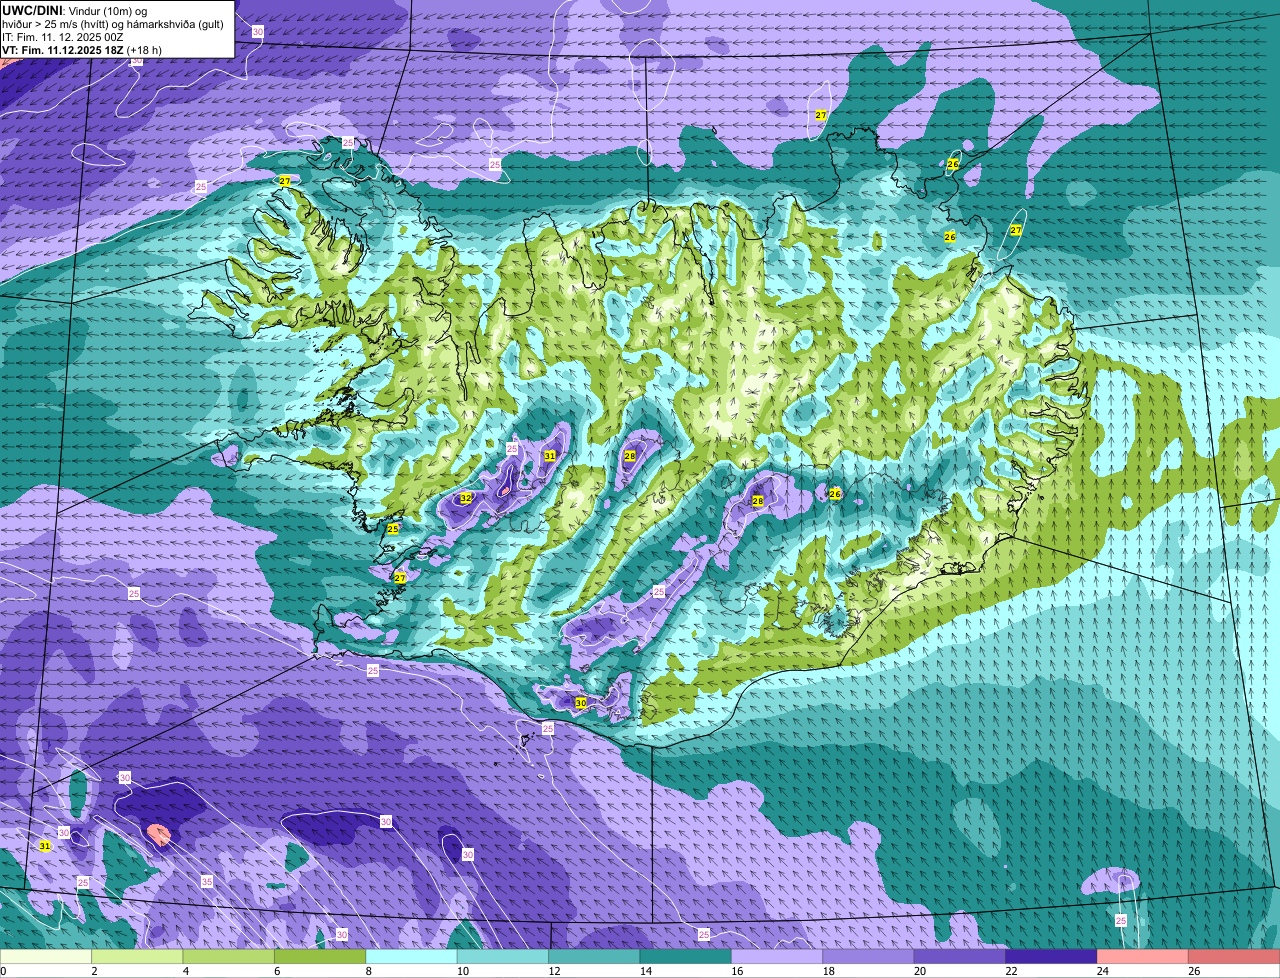1280x978 pixels.
Task: Choose the 12–14 m/s teal legend swatch
Action: pyautogui.click(x=595, y=957)
